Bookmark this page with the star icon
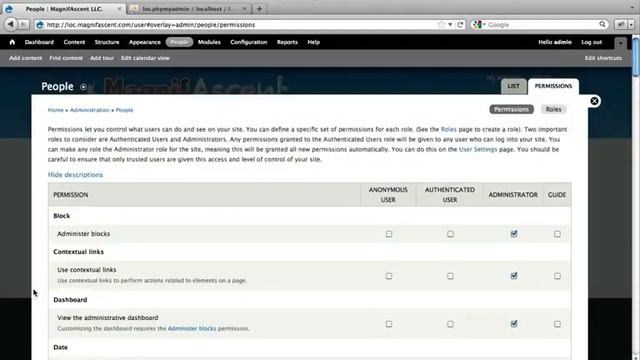Viewport: 640px width, 360px height. click(441, 24)
